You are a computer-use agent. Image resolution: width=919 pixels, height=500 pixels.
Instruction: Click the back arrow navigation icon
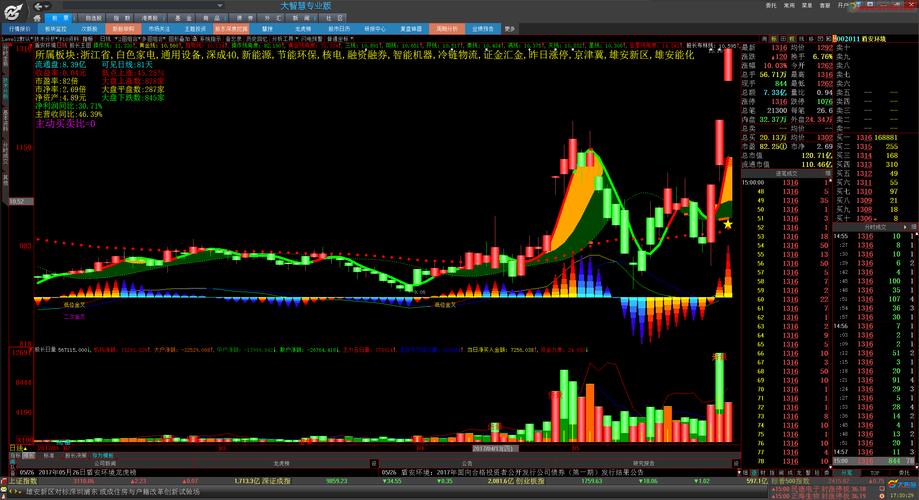[37, 6]
